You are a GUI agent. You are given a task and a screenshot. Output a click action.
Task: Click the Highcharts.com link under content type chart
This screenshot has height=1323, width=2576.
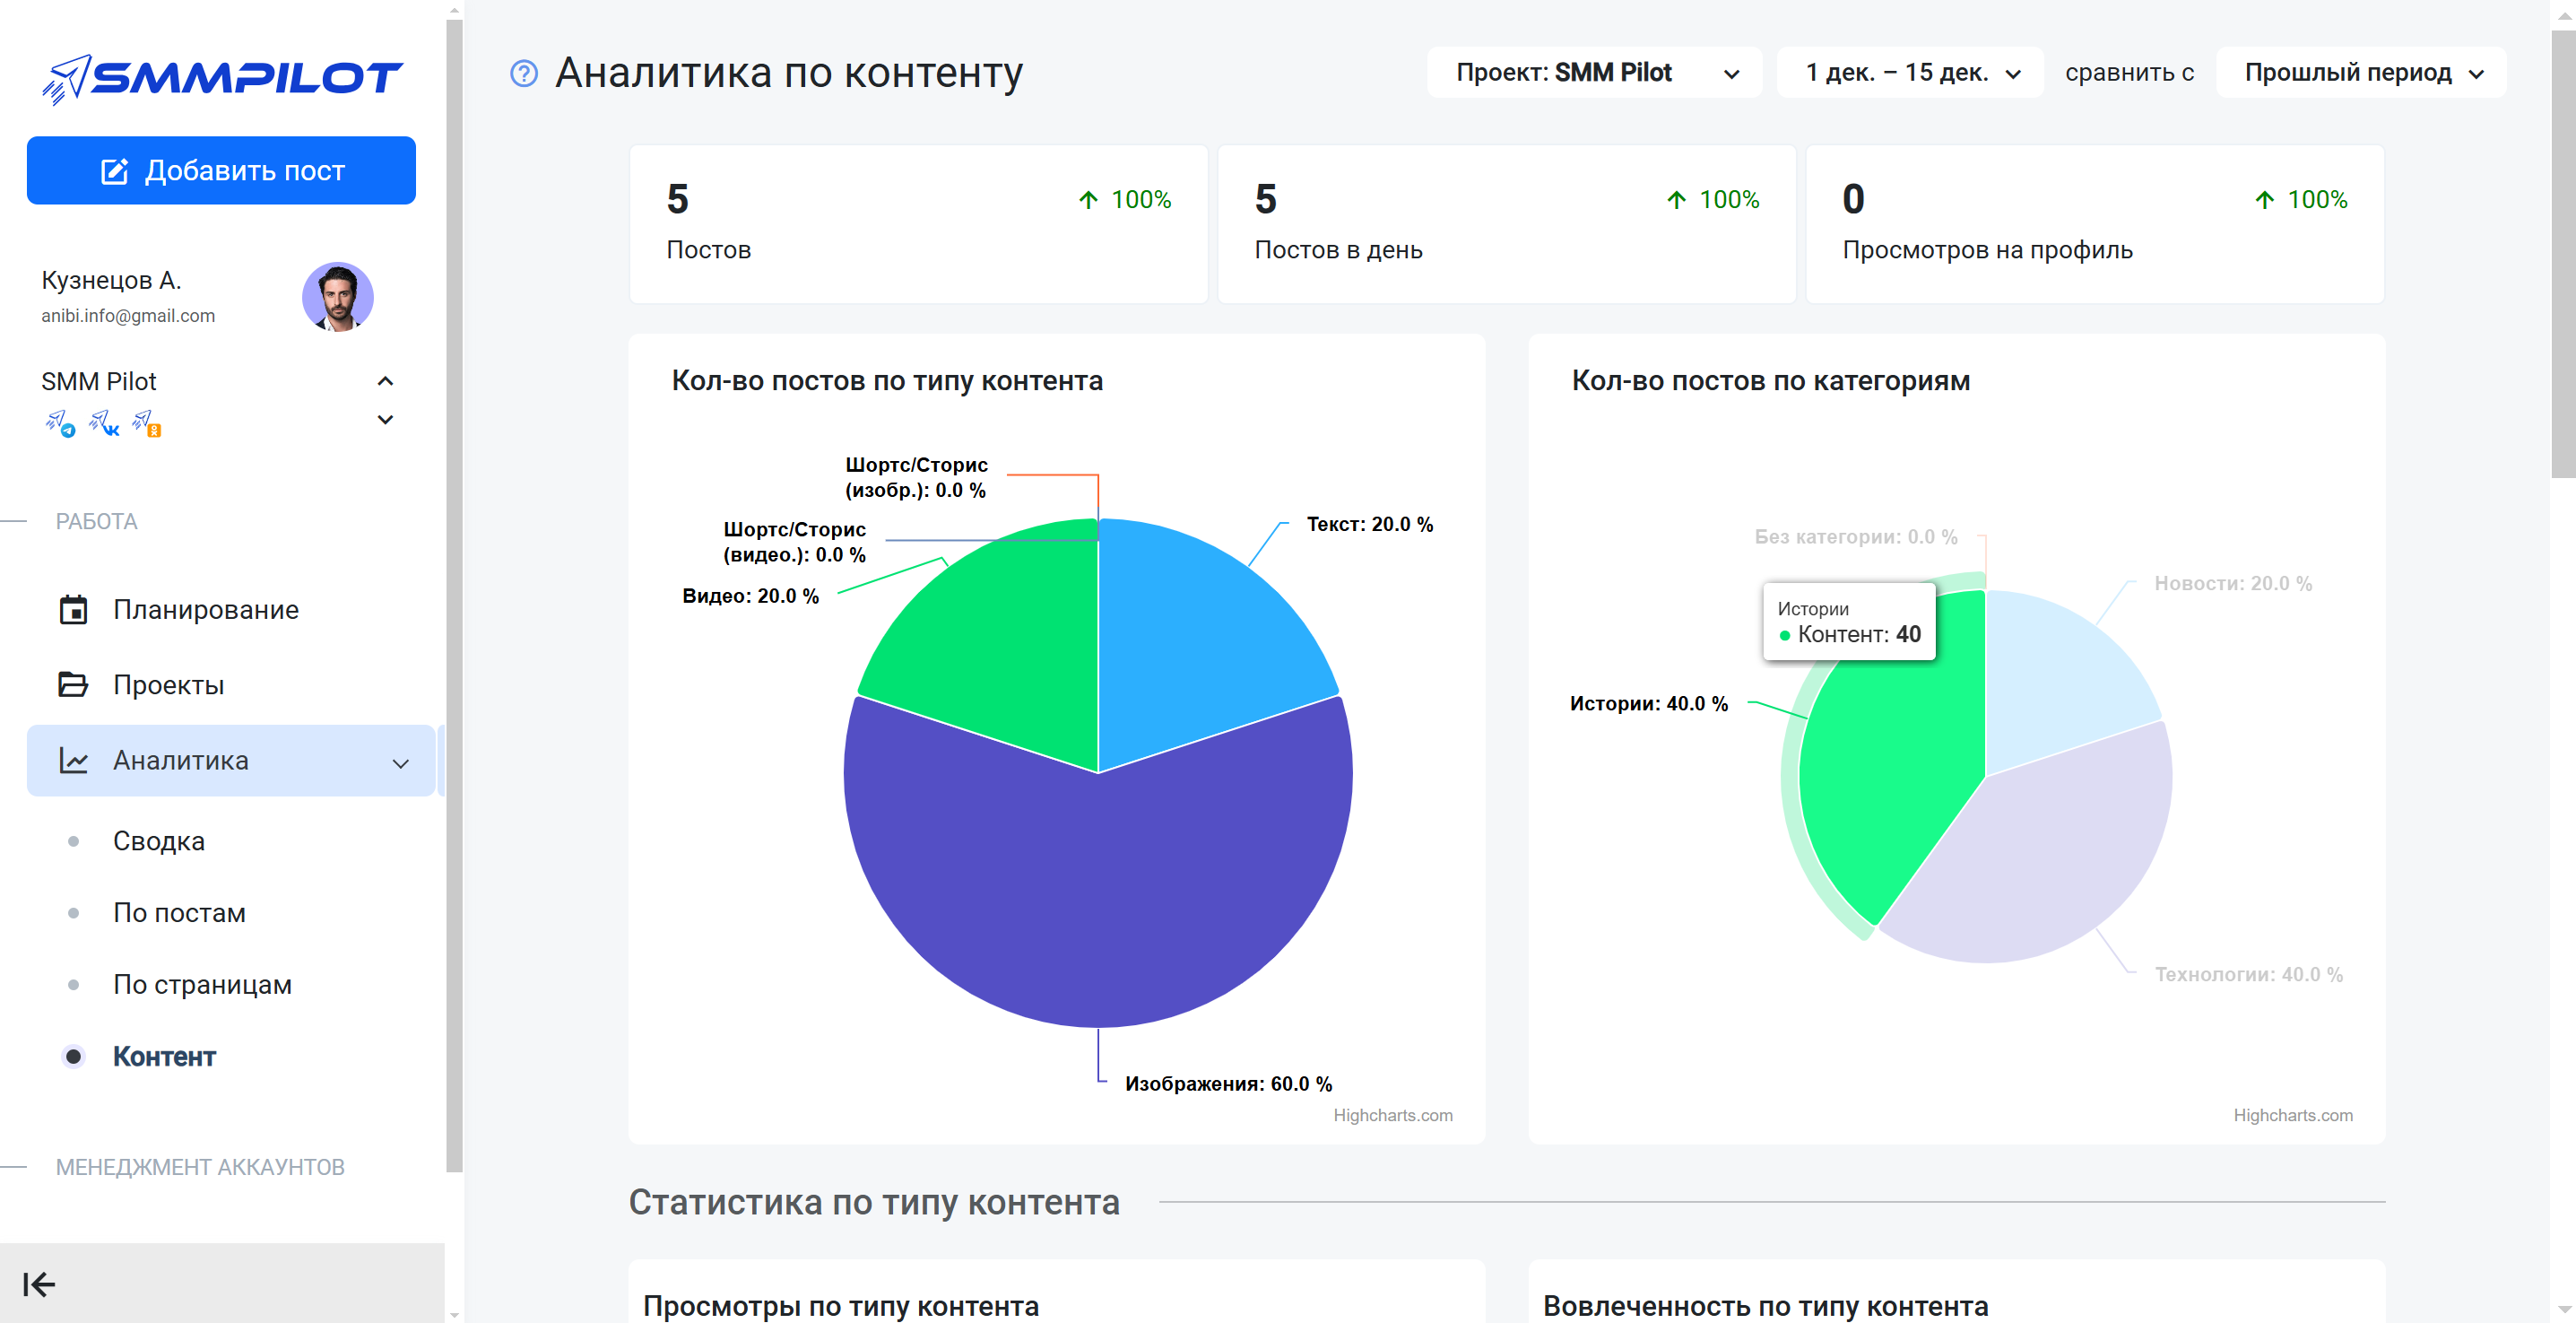coord(1393,1115)
